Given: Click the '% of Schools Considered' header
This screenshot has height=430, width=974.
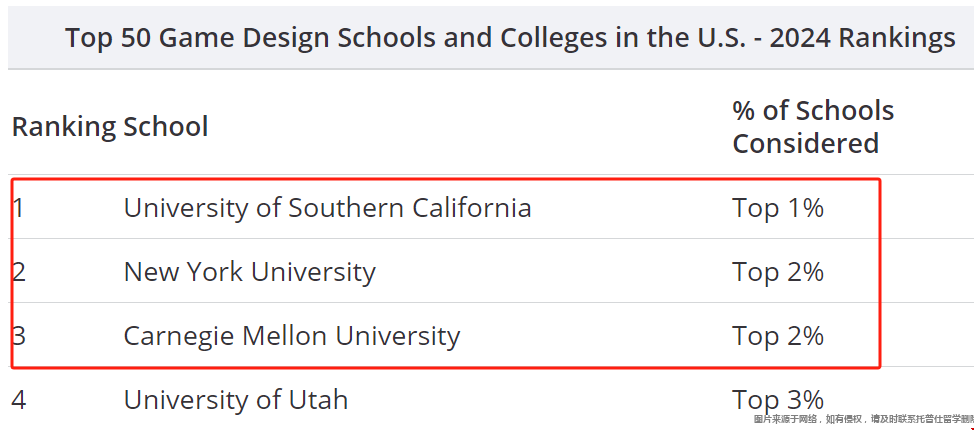Looking at the screenshot, I should (813, 127).
